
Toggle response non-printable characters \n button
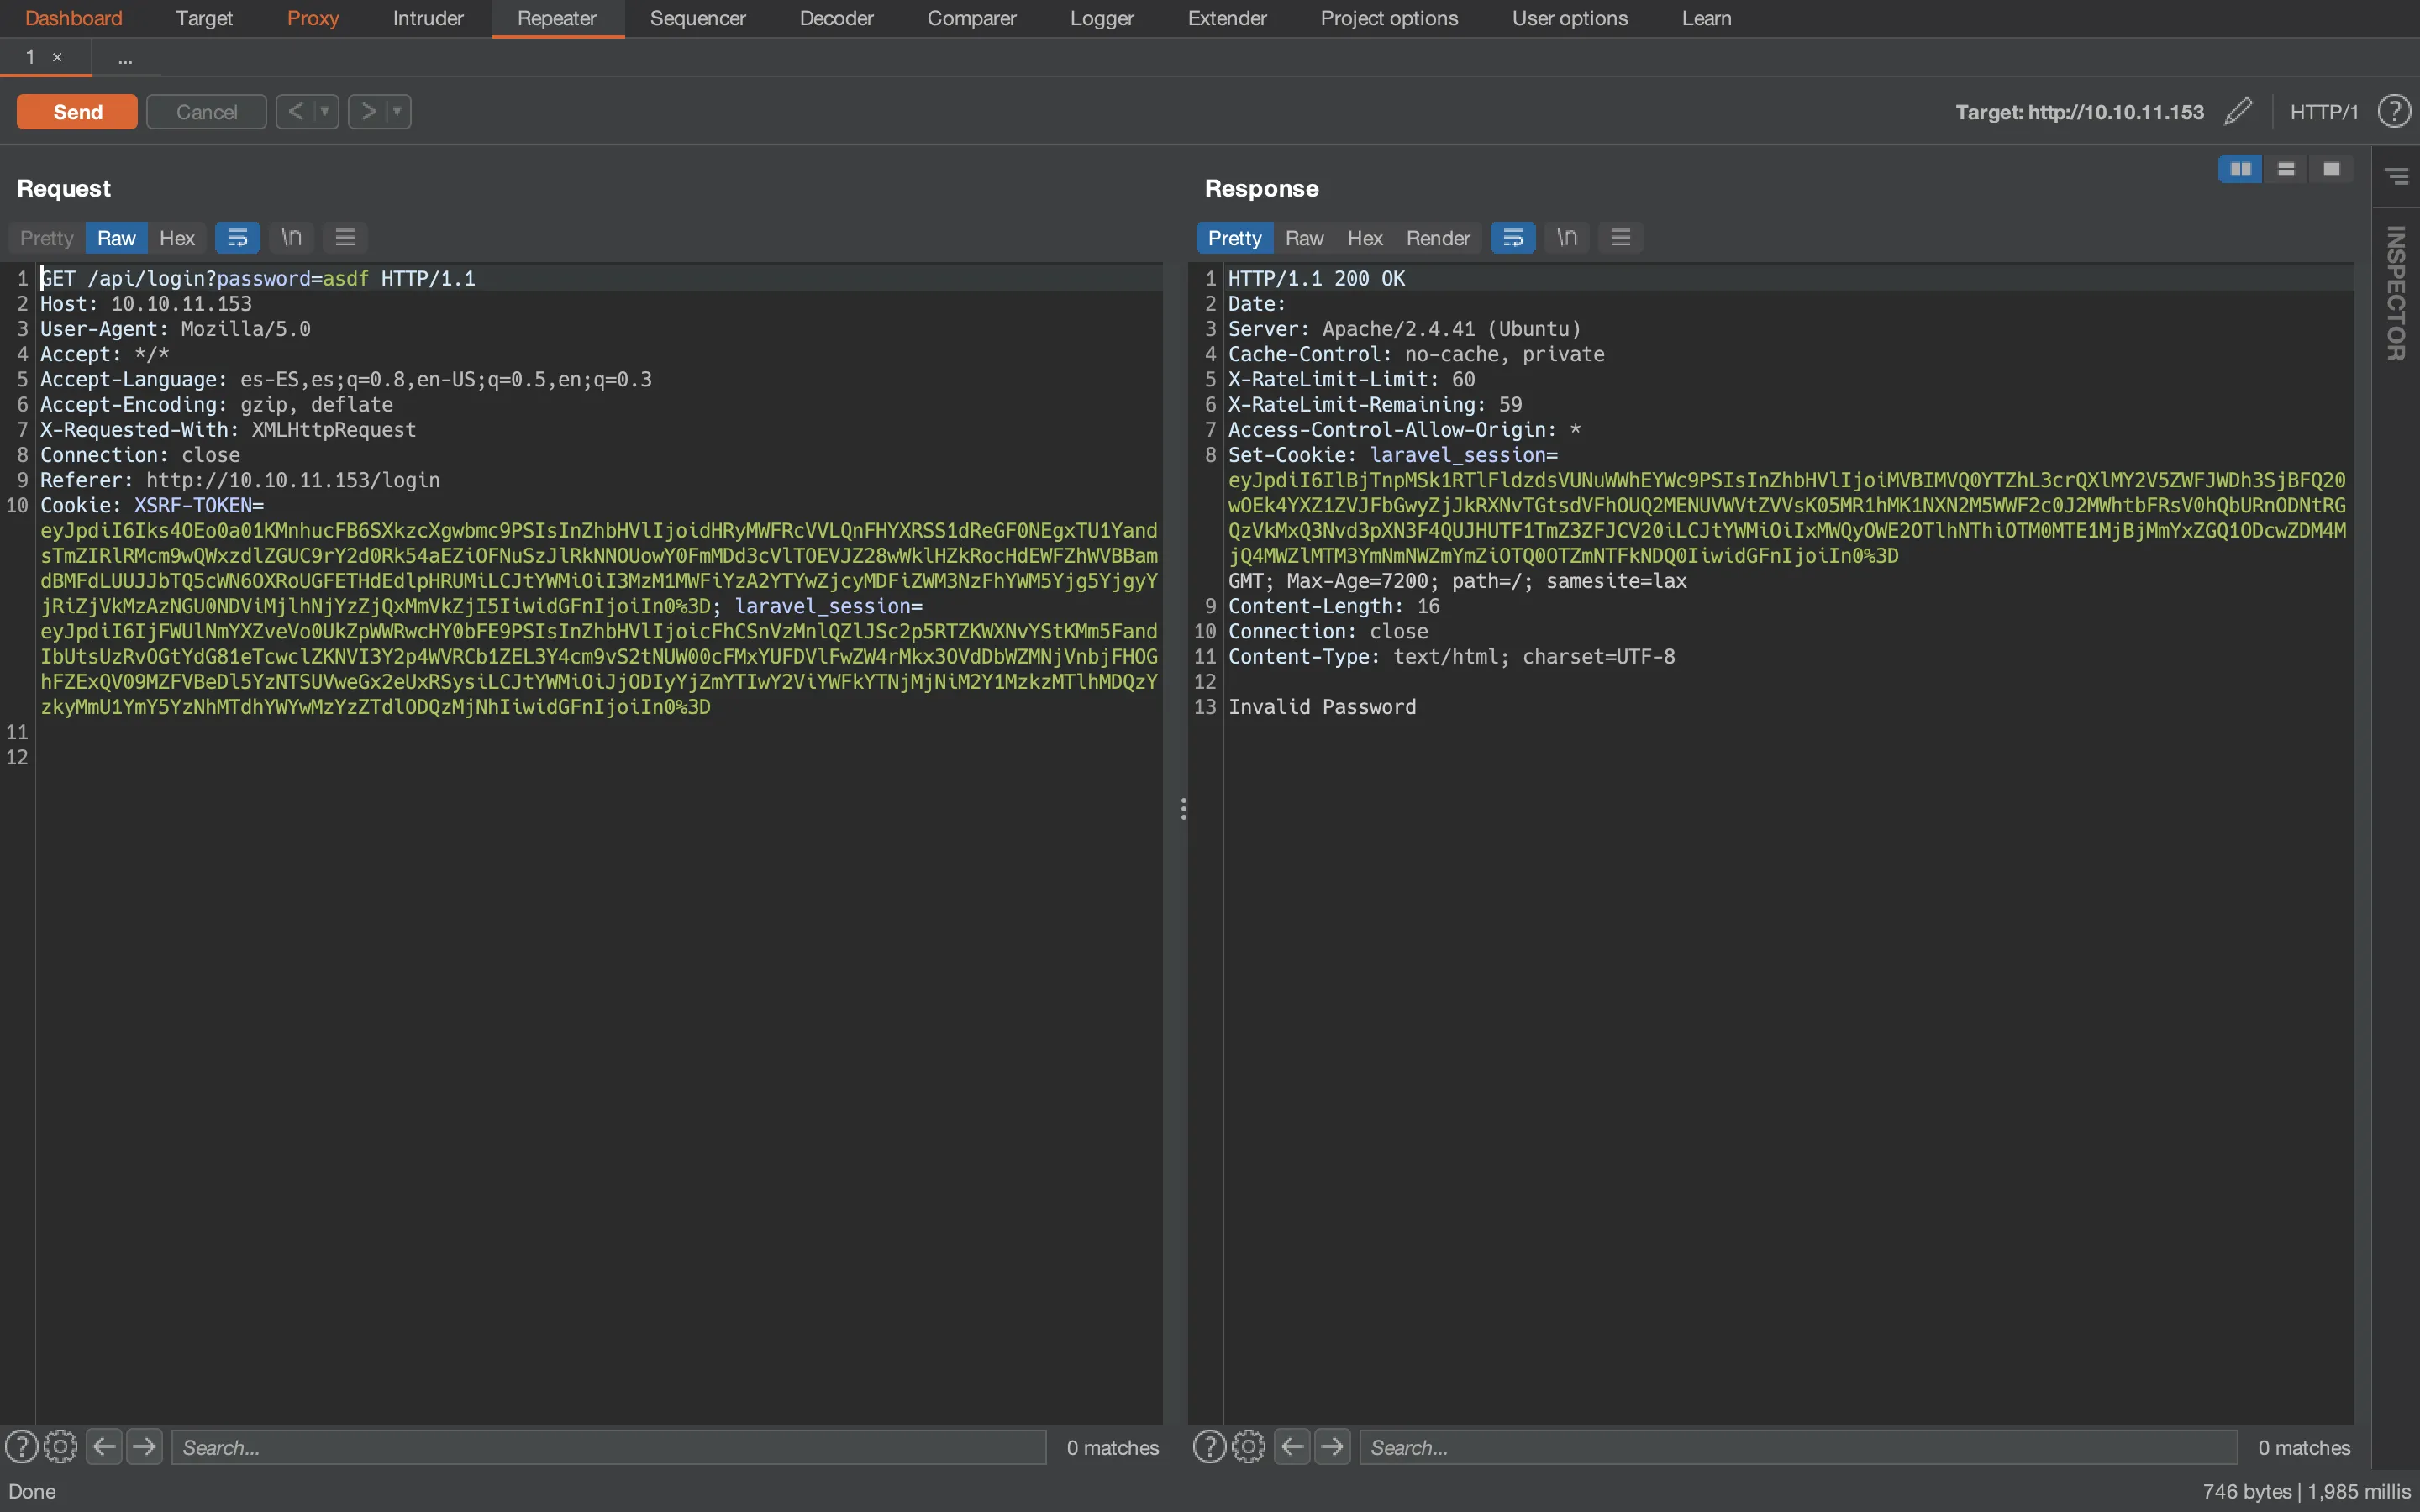pyautogui.click(x=1567, y=238)
